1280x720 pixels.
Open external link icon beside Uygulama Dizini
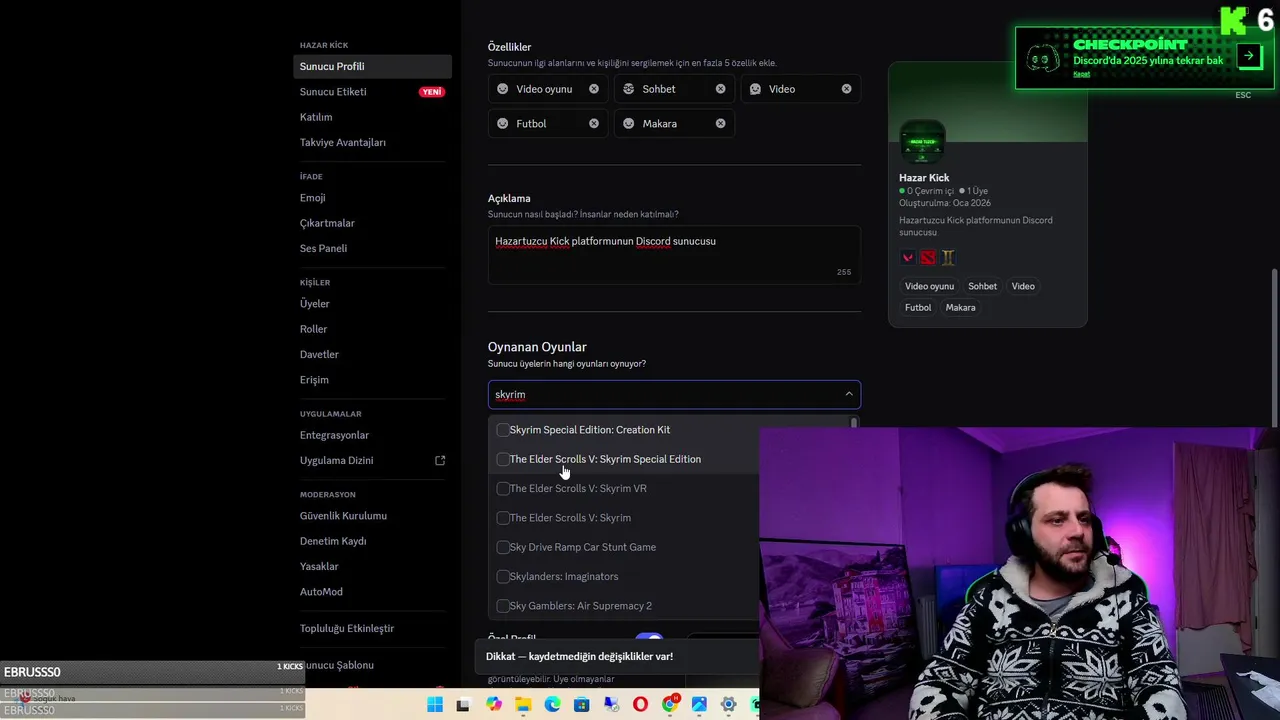(x=440, y=460)
